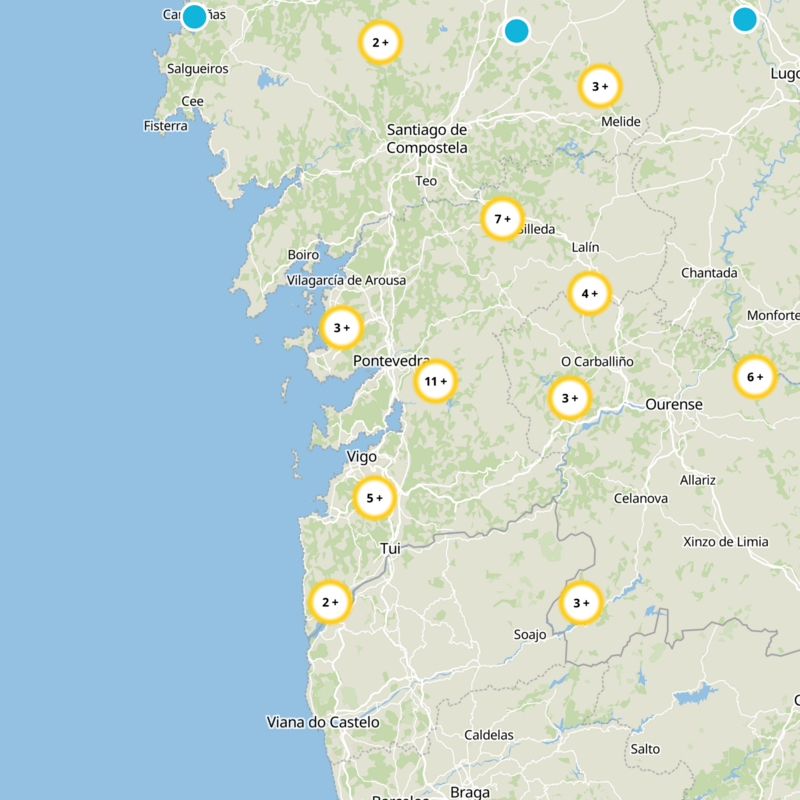Click the Vilagarcía de Arousa label
The width and height of the screenshot is (800, 800).
pos(346,281)
